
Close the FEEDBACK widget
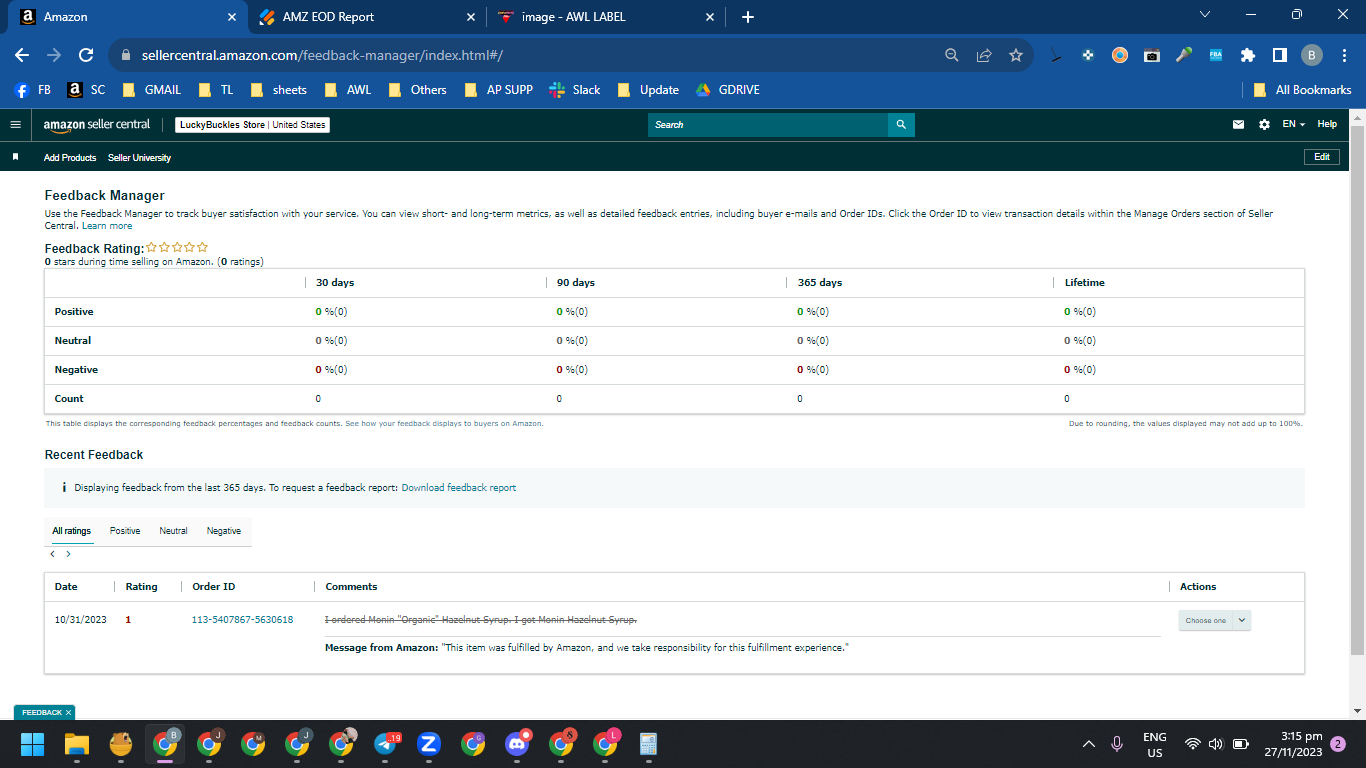(x=68, y=713)
